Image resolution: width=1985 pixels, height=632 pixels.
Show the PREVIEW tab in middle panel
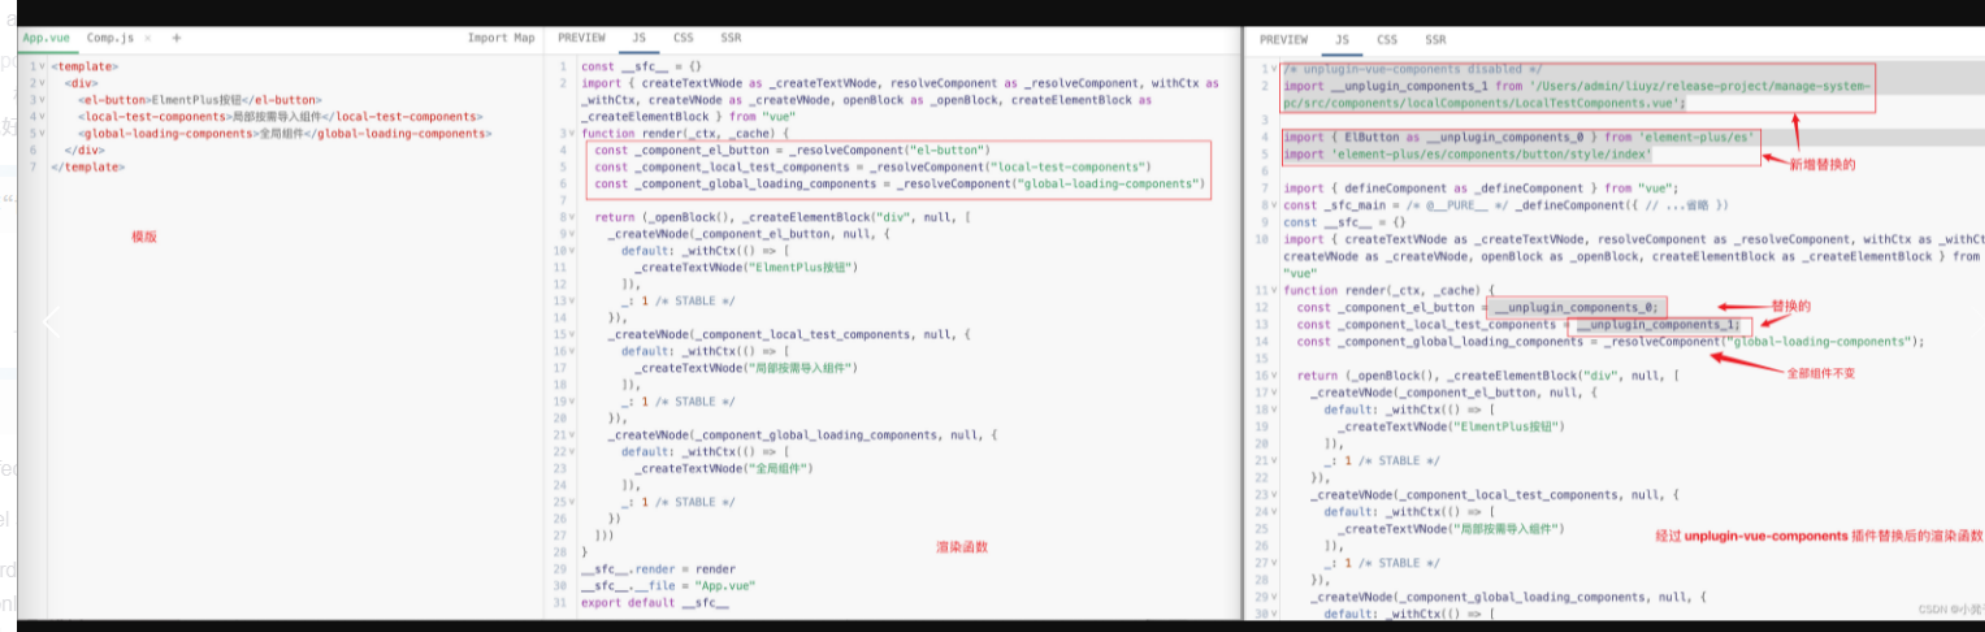tap(581, 38)
